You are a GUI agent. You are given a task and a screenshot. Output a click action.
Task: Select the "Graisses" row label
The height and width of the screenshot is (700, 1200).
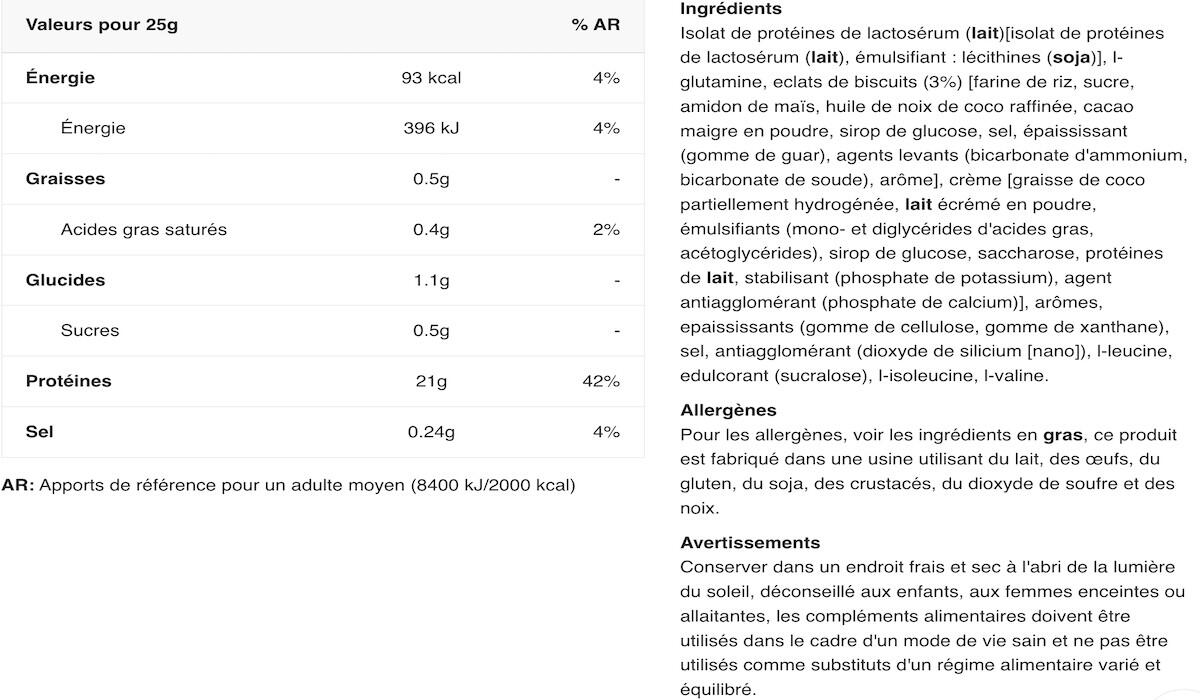[65, 179]
